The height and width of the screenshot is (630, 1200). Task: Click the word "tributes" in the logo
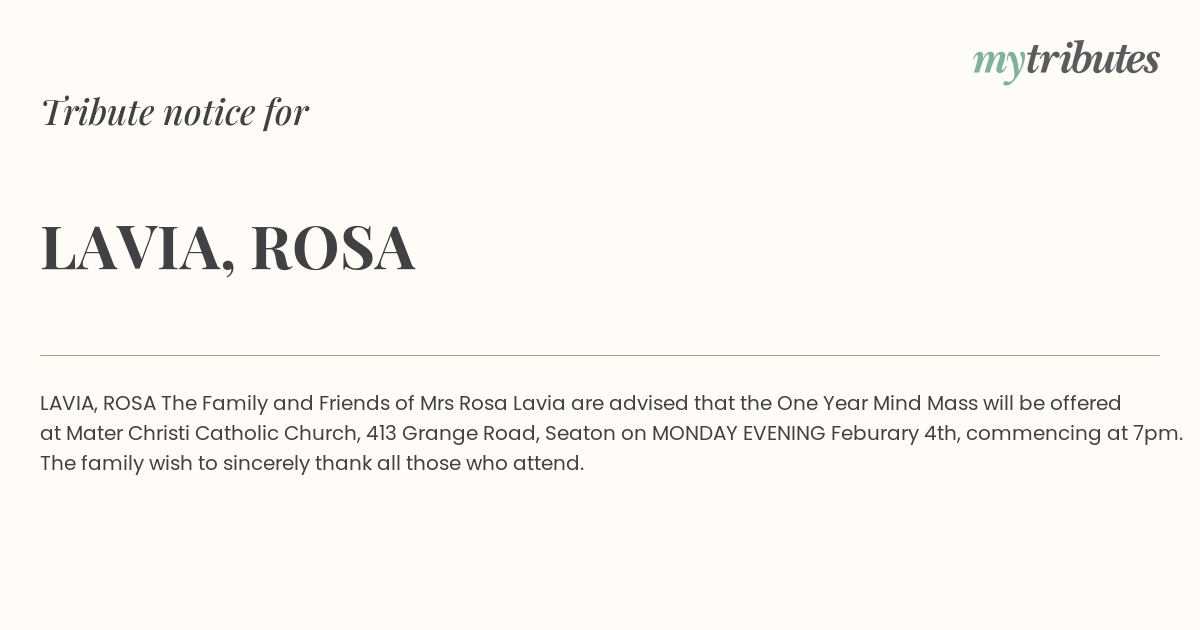[1092, 58]
